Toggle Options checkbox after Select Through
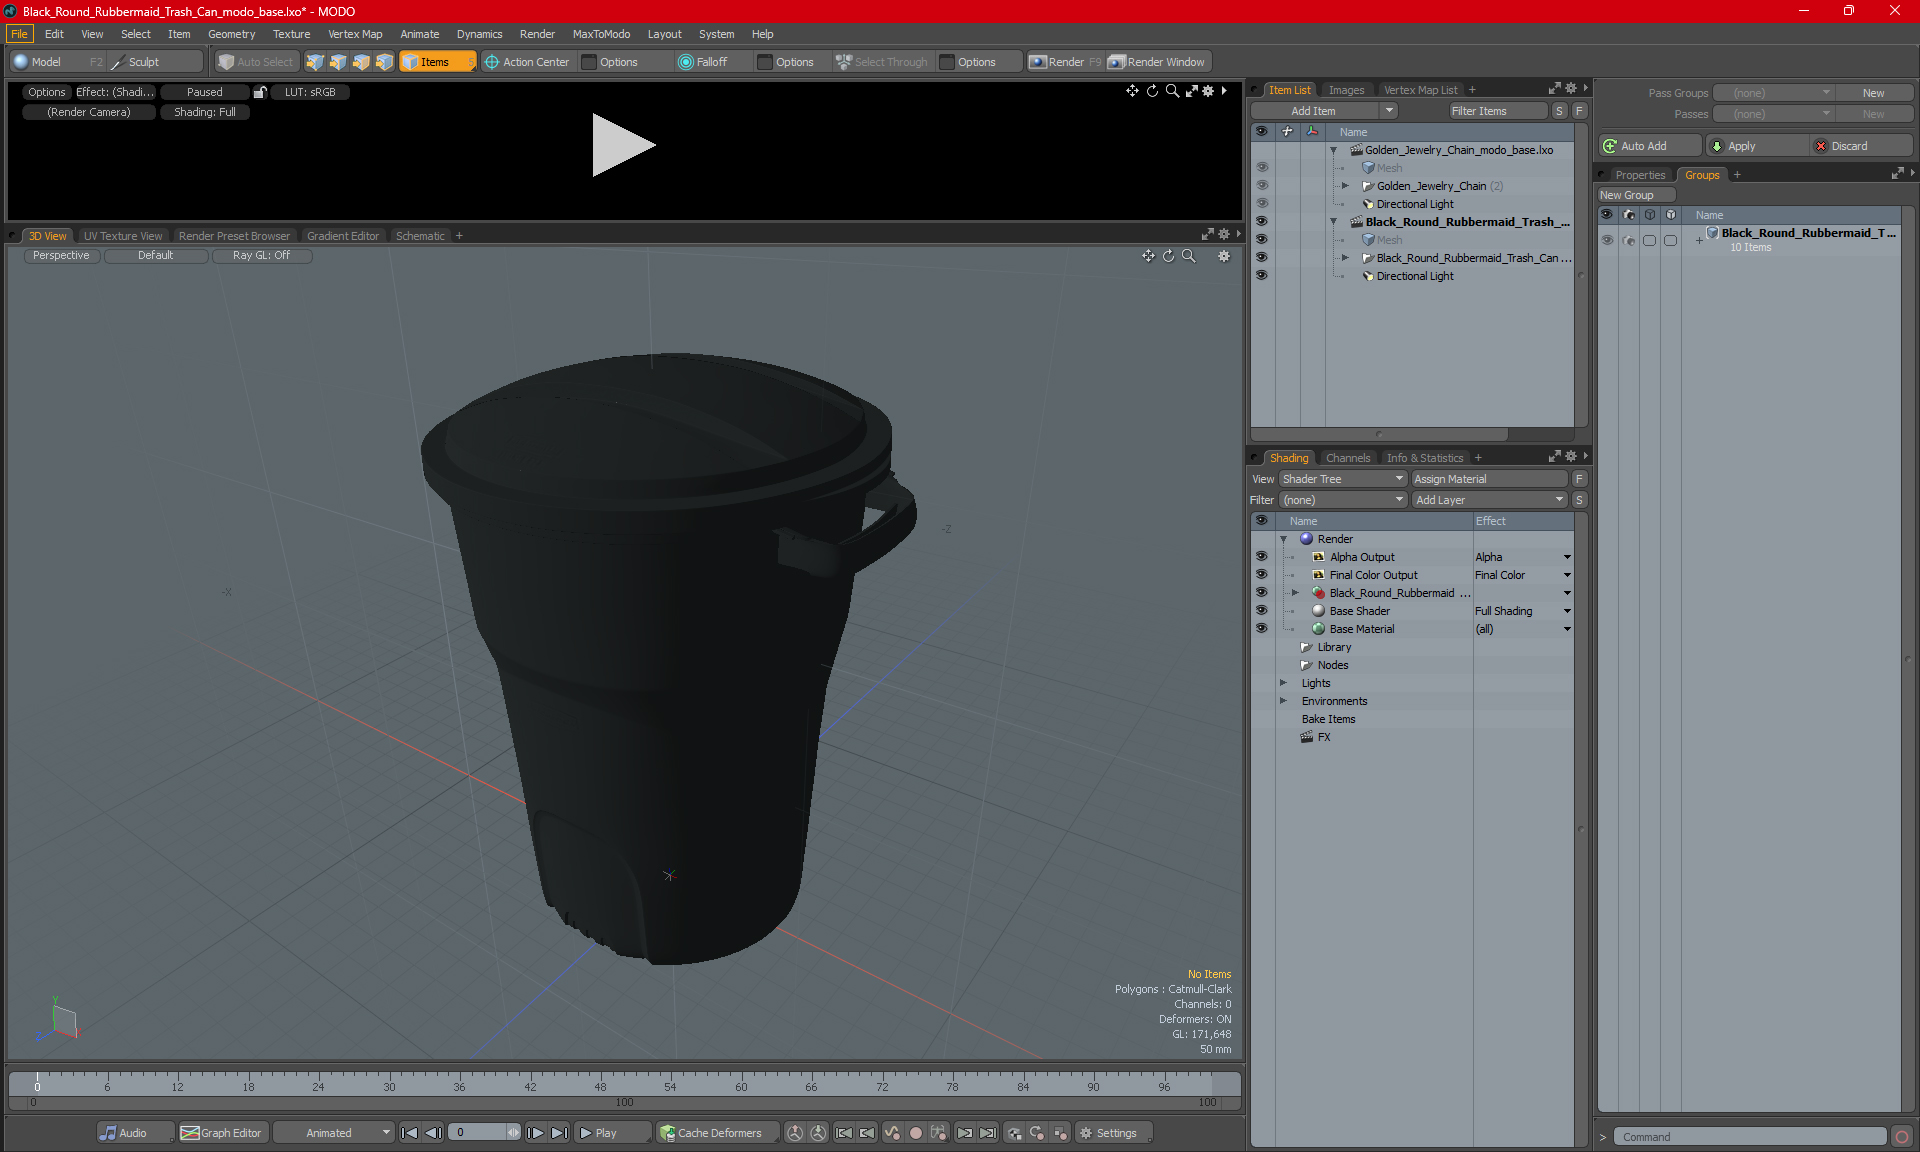 (948, 62)
